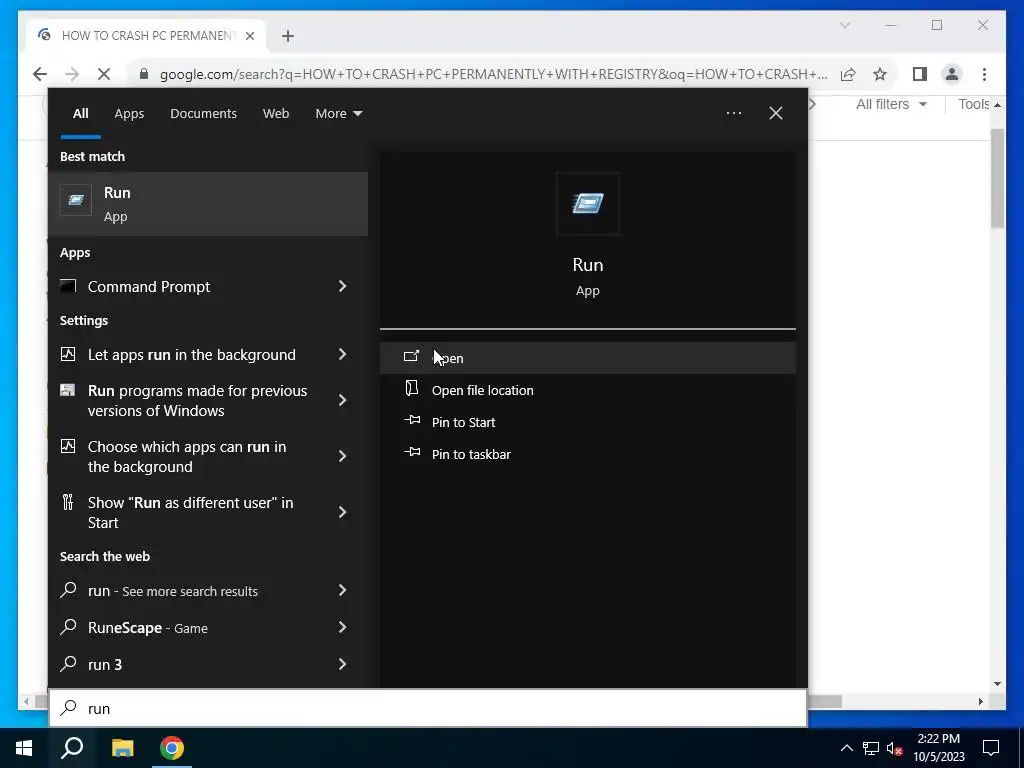Show hidden system tray icons

coord(846,748)
